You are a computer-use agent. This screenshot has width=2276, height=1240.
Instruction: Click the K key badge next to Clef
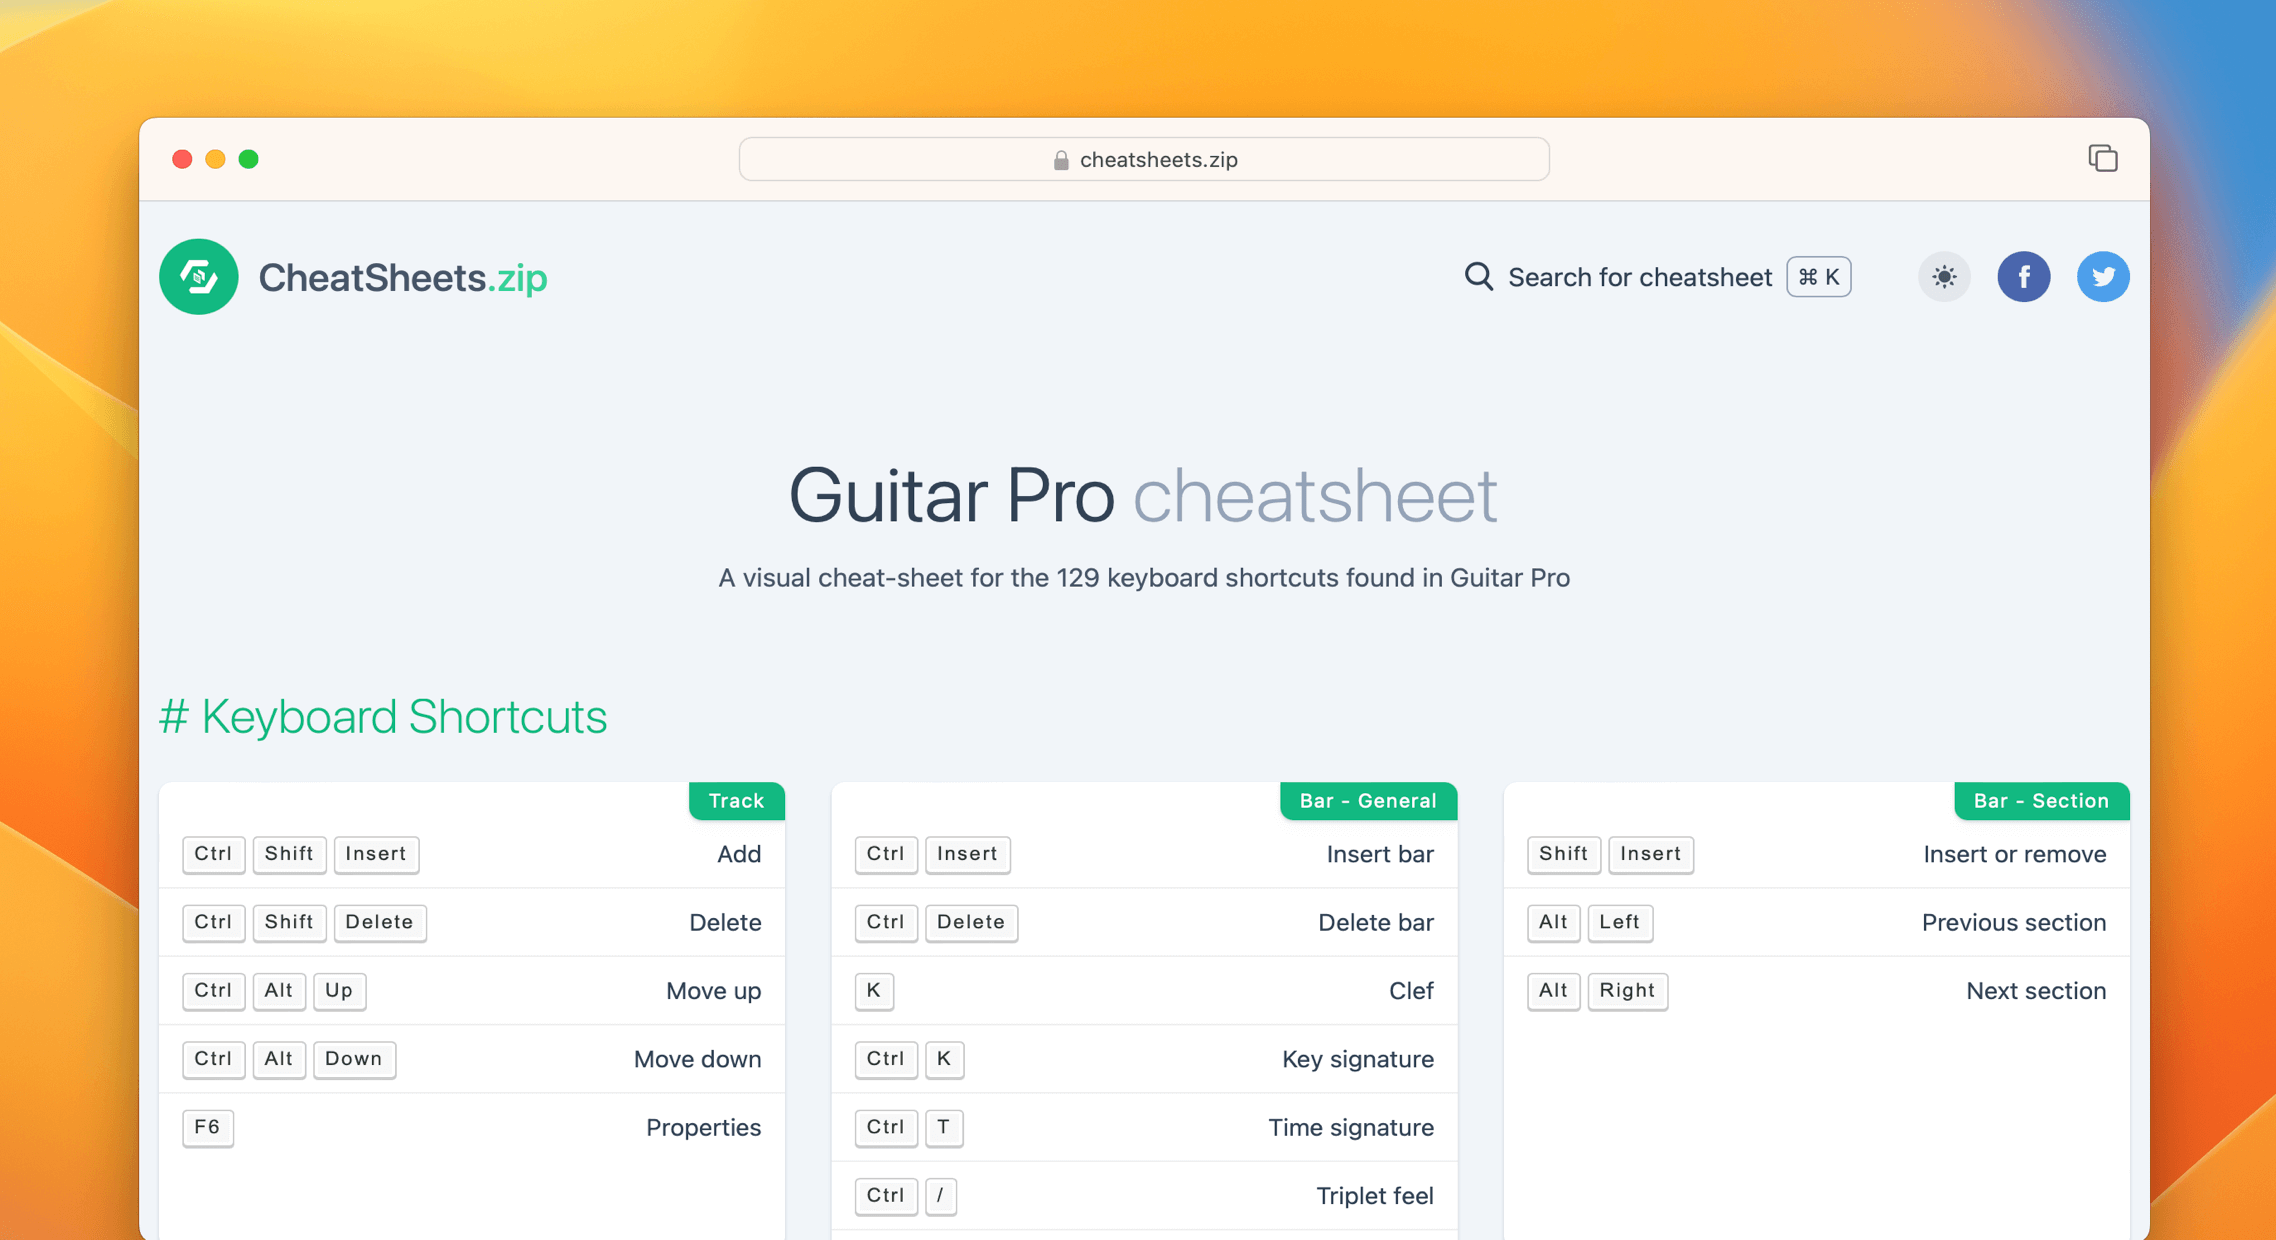pos(873,991)
